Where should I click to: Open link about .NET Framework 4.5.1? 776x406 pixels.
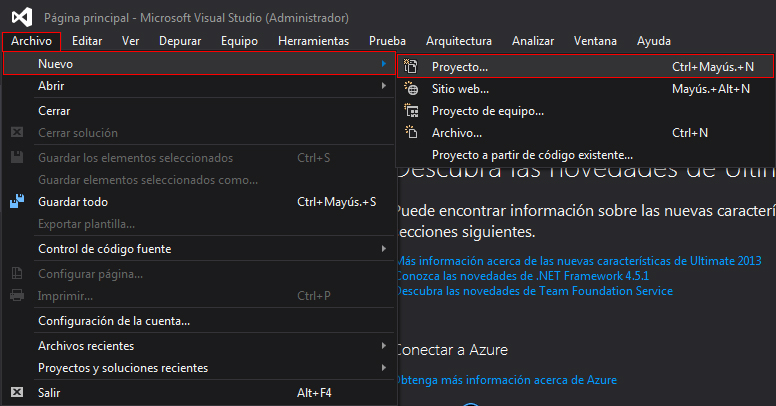click(523, 276)
